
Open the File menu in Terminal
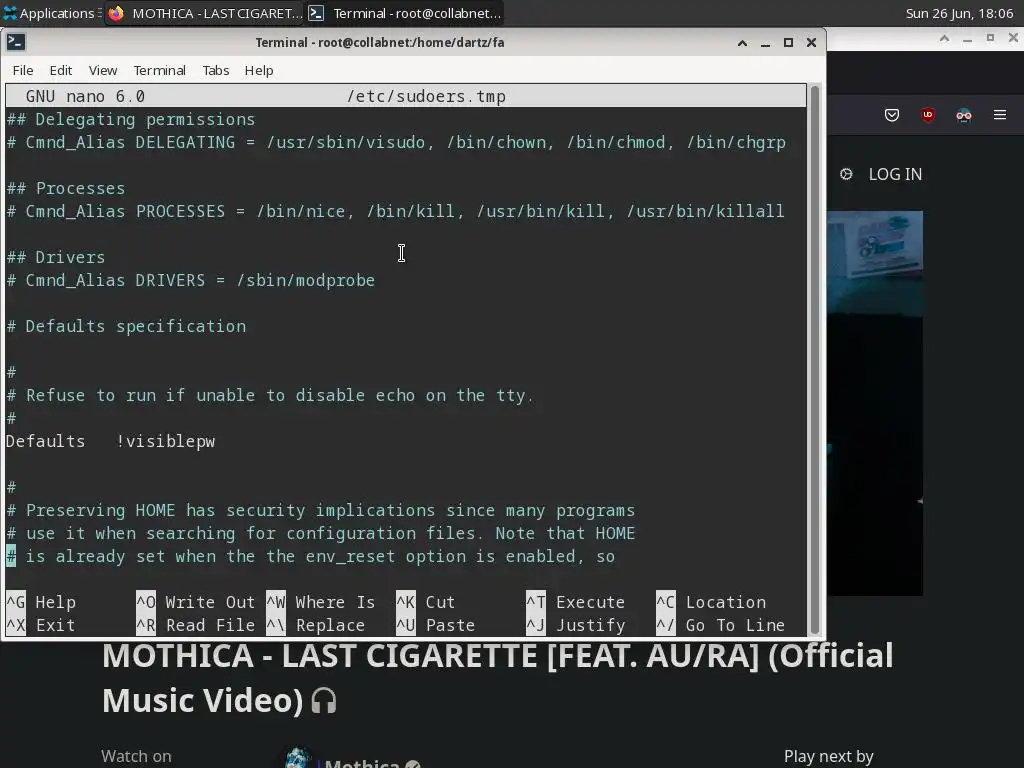coord(23,71)
